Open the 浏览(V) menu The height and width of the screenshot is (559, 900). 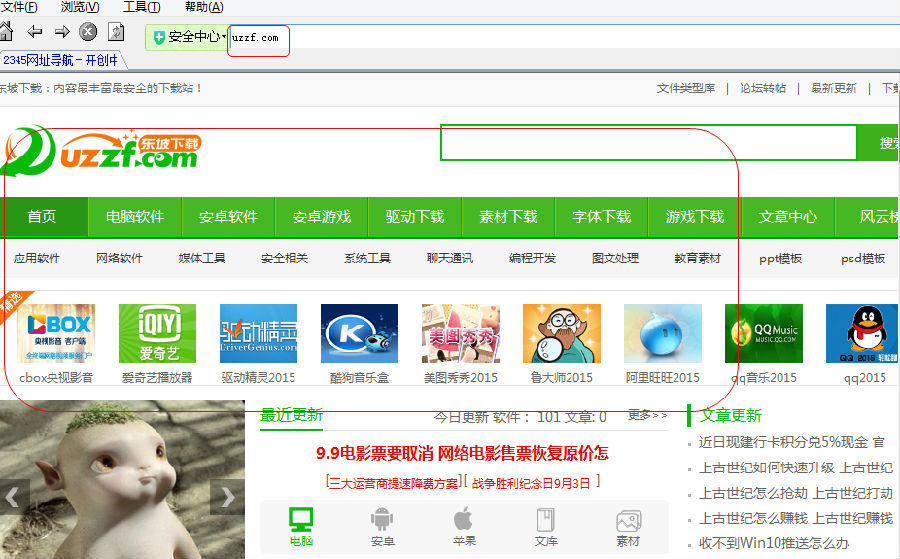coord(80,7)
